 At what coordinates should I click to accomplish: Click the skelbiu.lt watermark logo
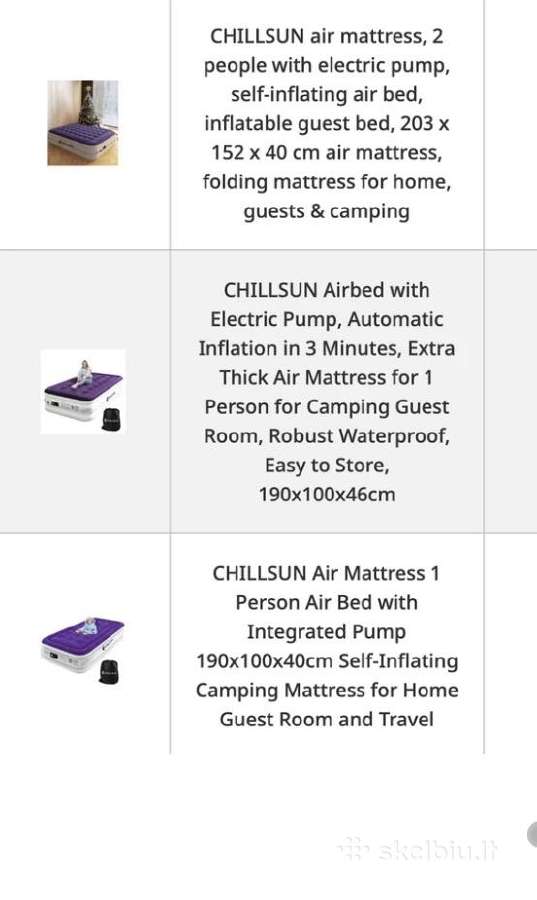[x=417, y=850]
